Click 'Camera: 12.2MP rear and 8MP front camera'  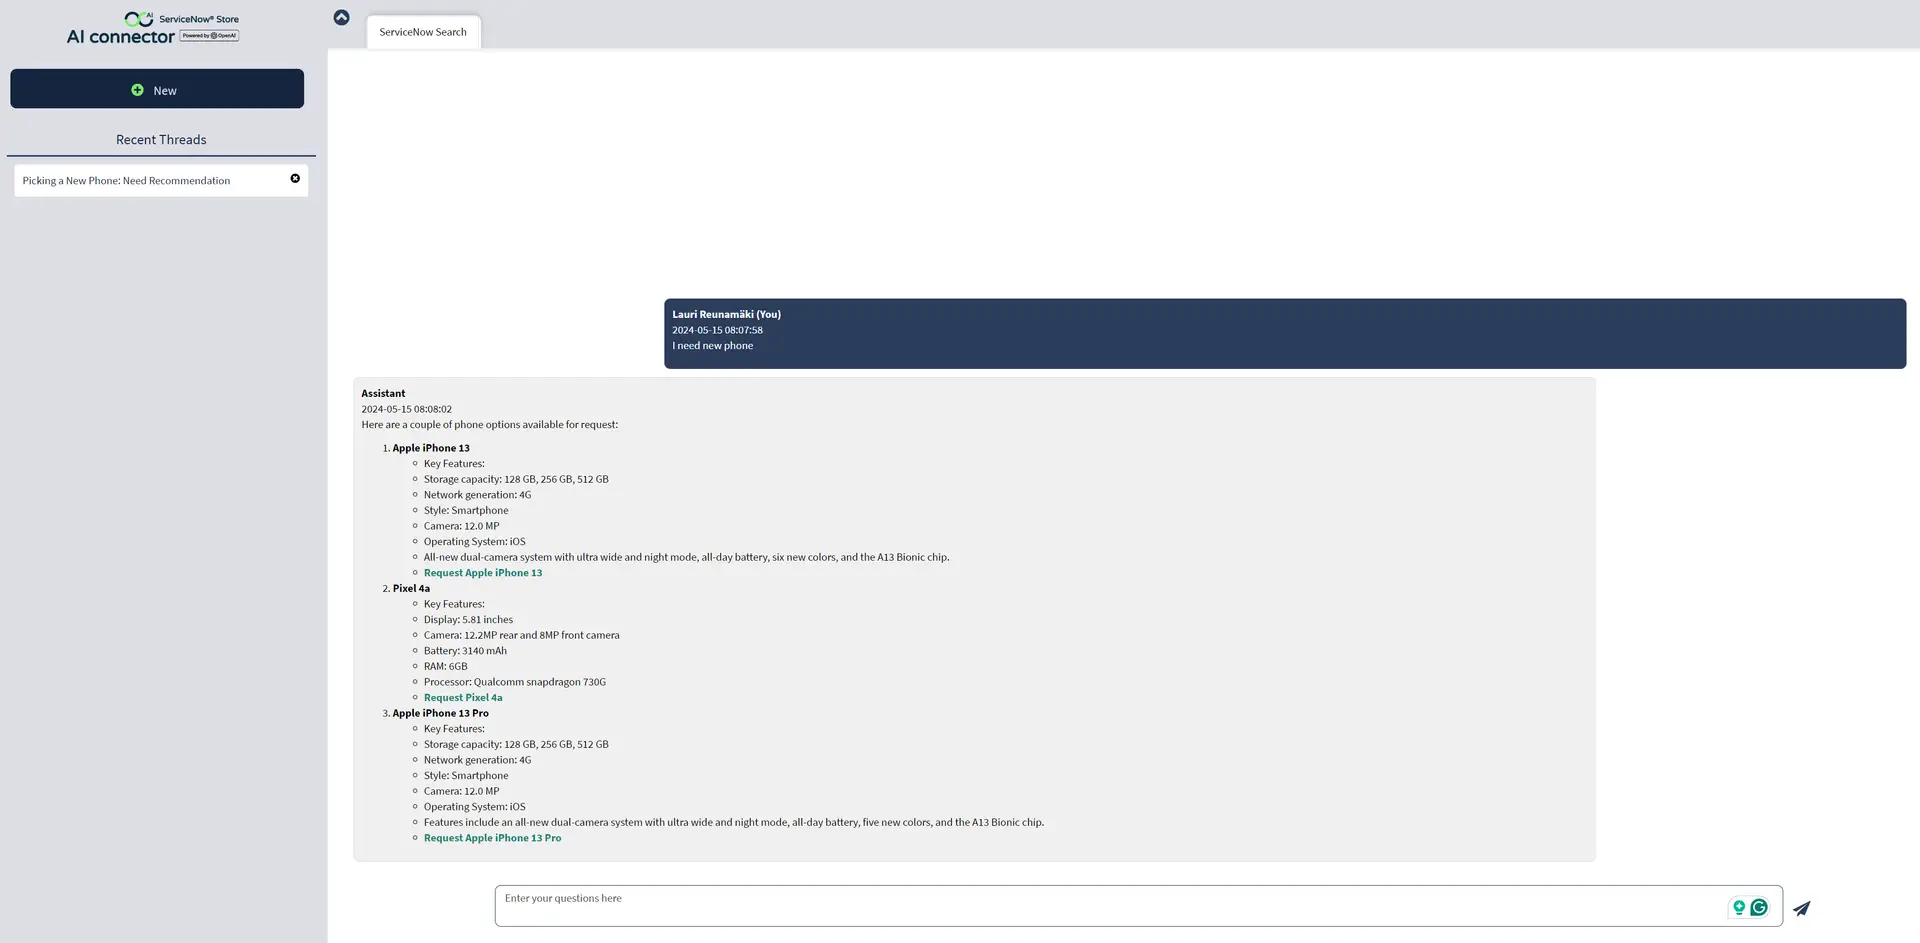521,635
